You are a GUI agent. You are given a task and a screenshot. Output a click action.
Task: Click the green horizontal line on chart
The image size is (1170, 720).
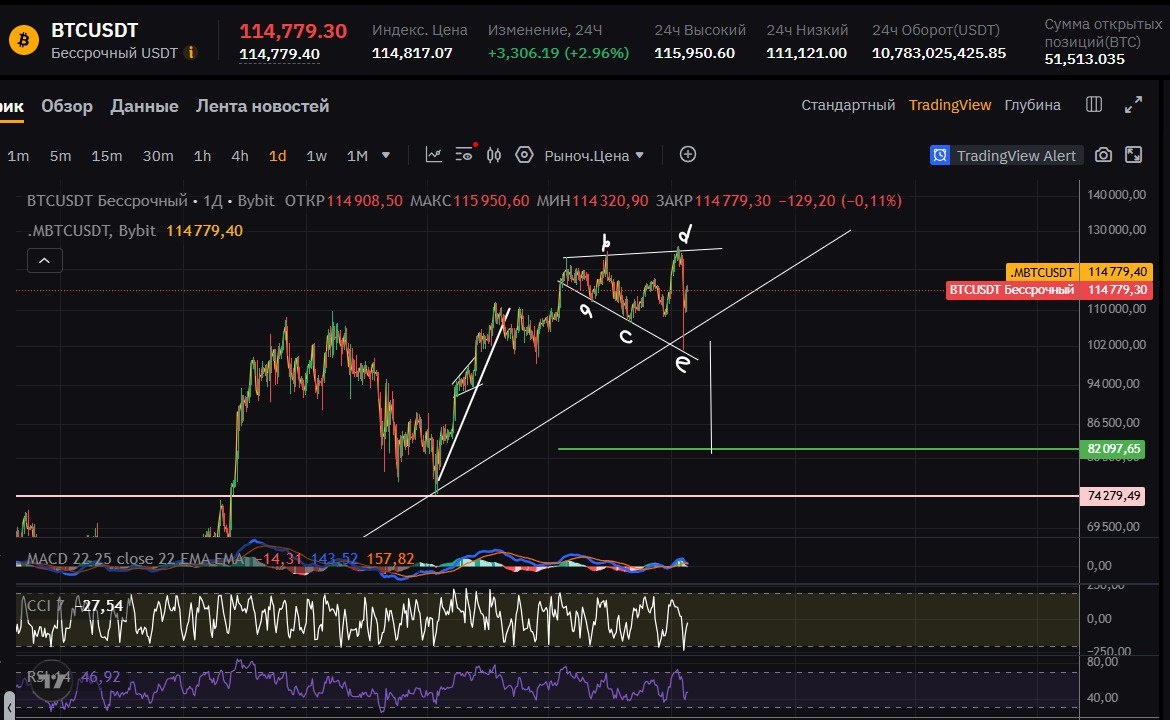[x=818, y=449]
